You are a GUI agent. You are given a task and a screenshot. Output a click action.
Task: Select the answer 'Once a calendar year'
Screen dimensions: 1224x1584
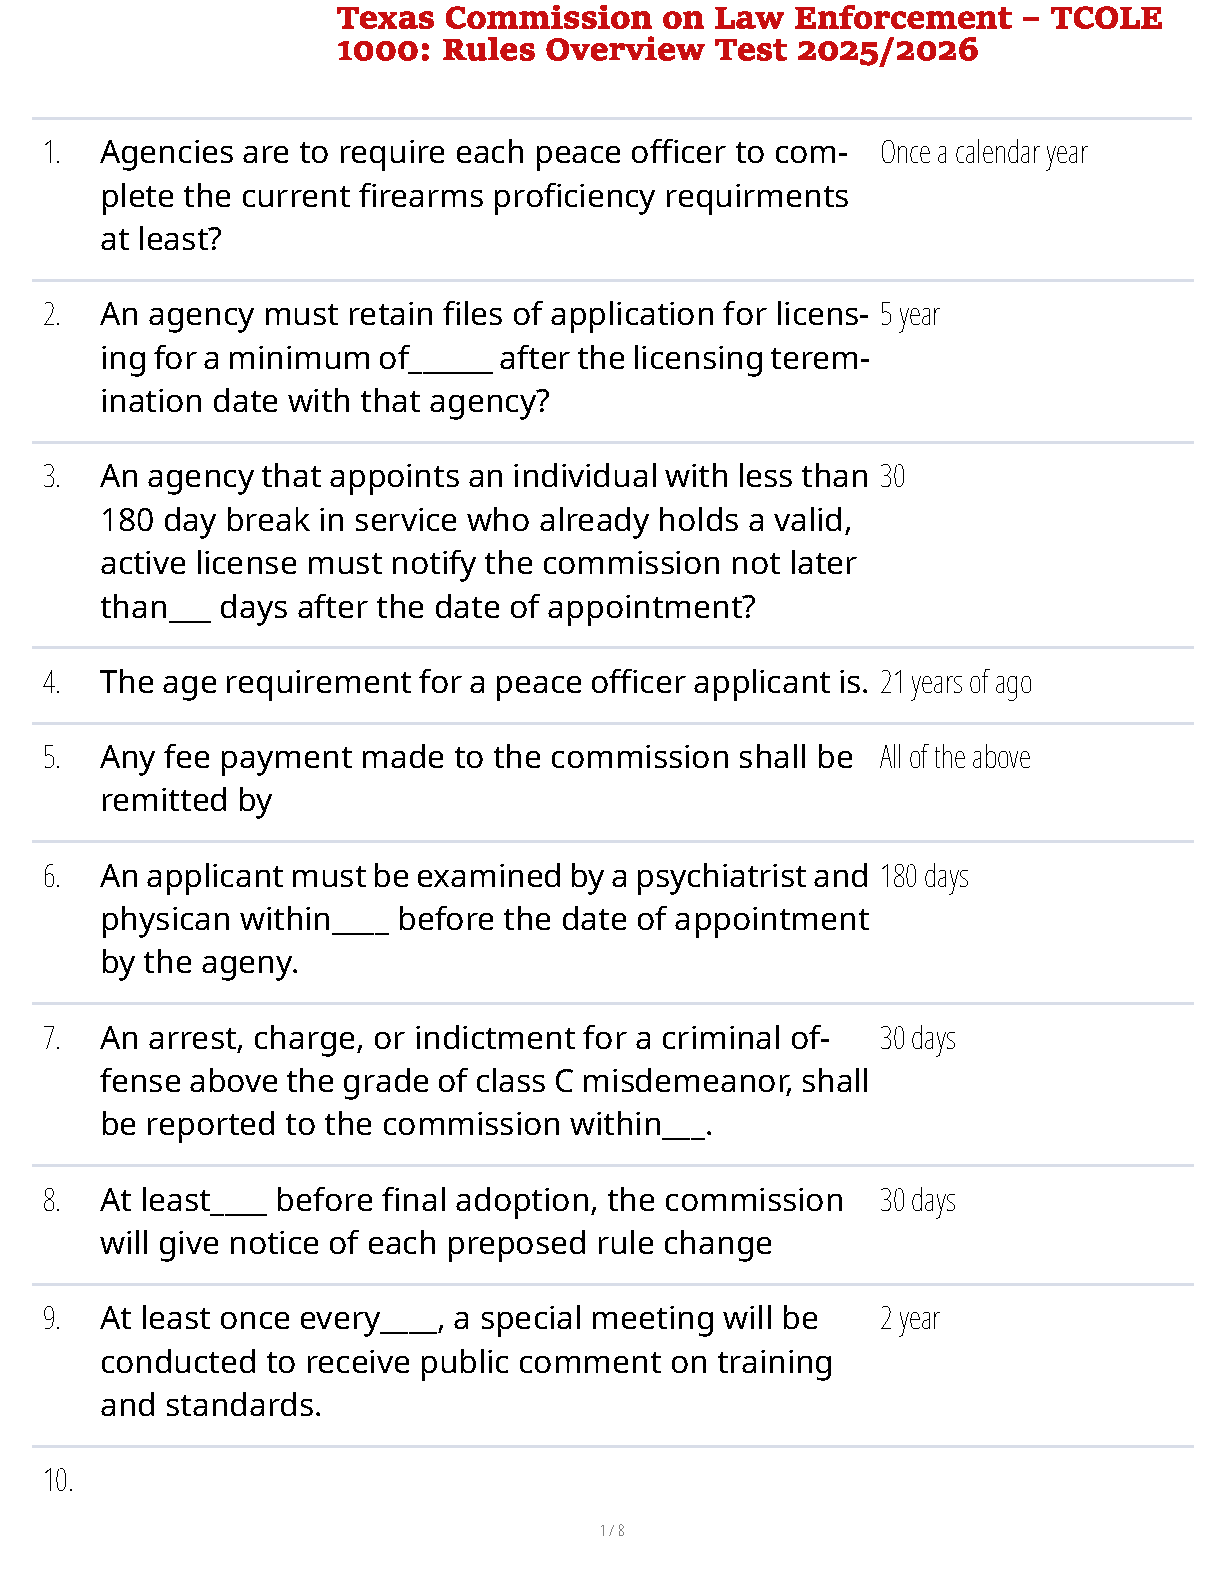coord(984,153)
